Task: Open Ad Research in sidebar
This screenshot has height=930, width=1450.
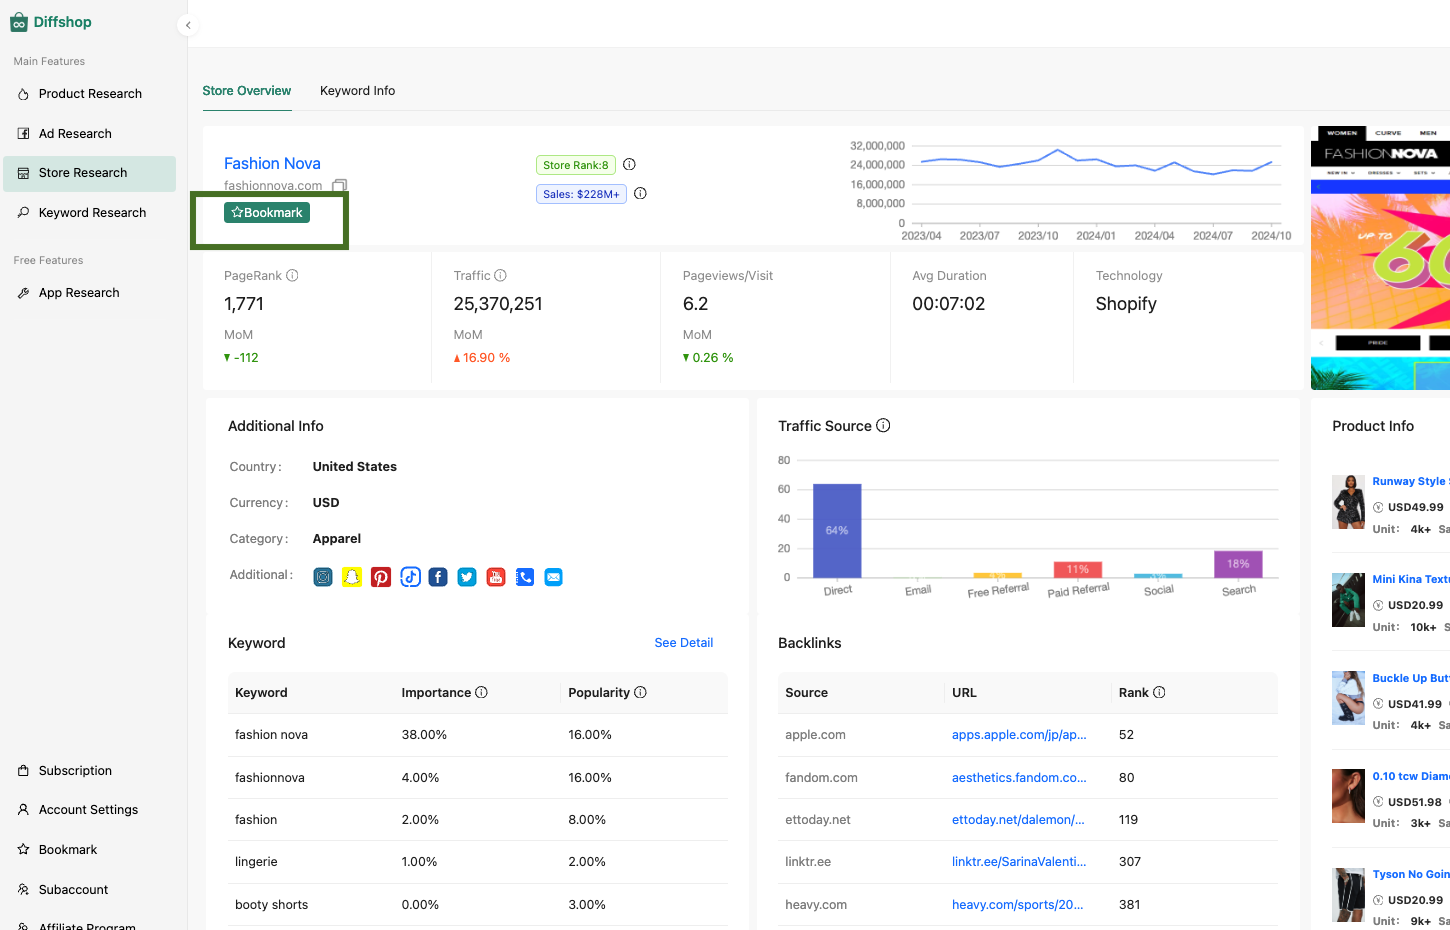Action: 90,134
